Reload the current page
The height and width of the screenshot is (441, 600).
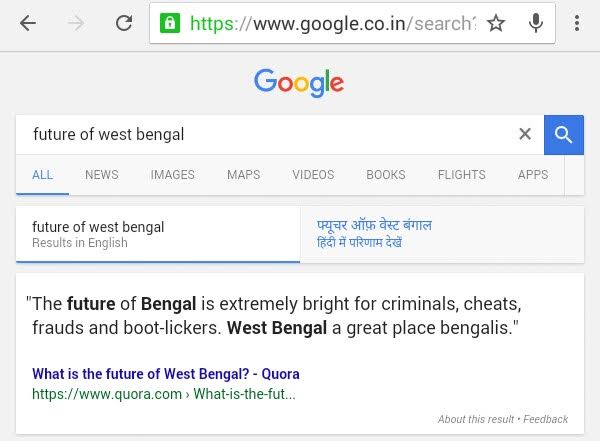(124, 23)
